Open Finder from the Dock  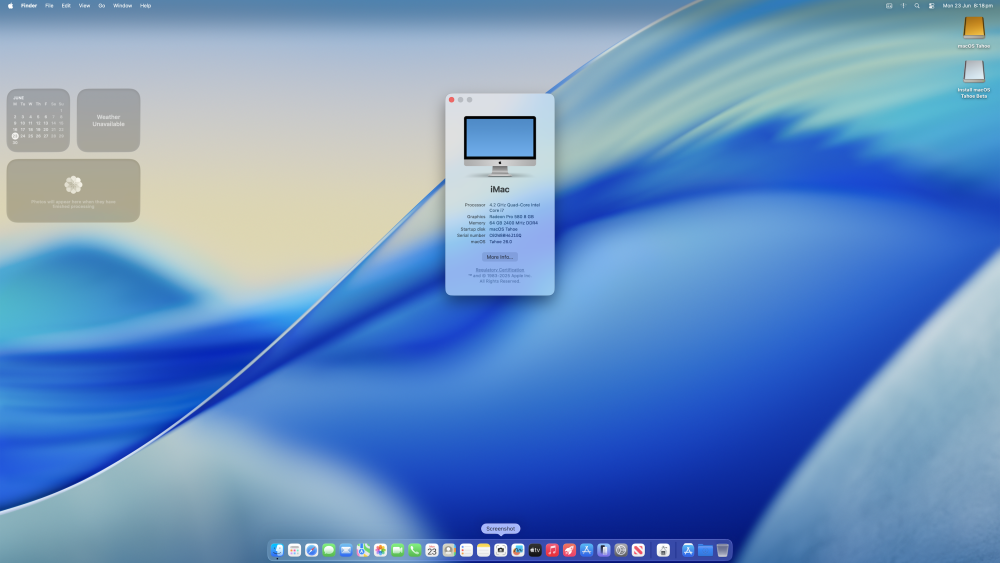[x=277, y=550]
